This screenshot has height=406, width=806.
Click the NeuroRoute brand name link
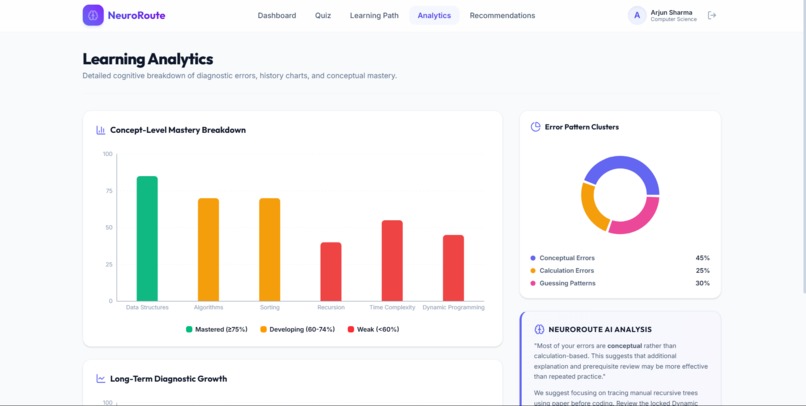coord(136,15)
